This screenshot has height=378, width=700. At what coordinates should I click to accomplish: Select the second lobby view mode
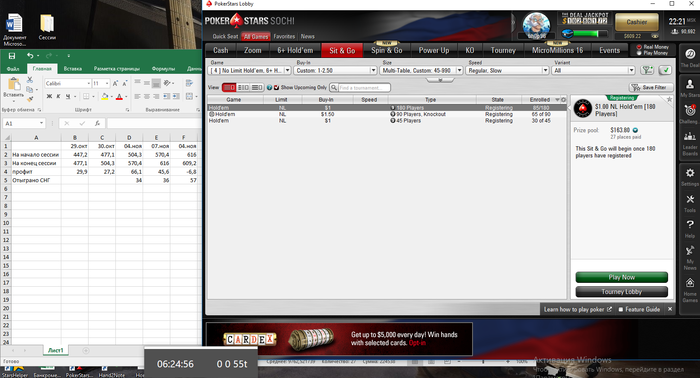point(243,87)
